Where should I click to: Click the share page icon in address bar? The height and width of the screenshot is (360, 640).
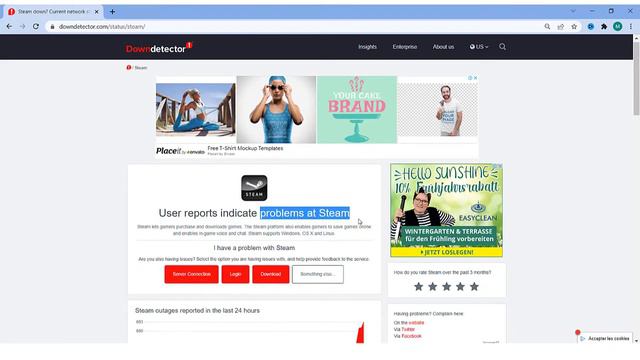coord(561,27)
